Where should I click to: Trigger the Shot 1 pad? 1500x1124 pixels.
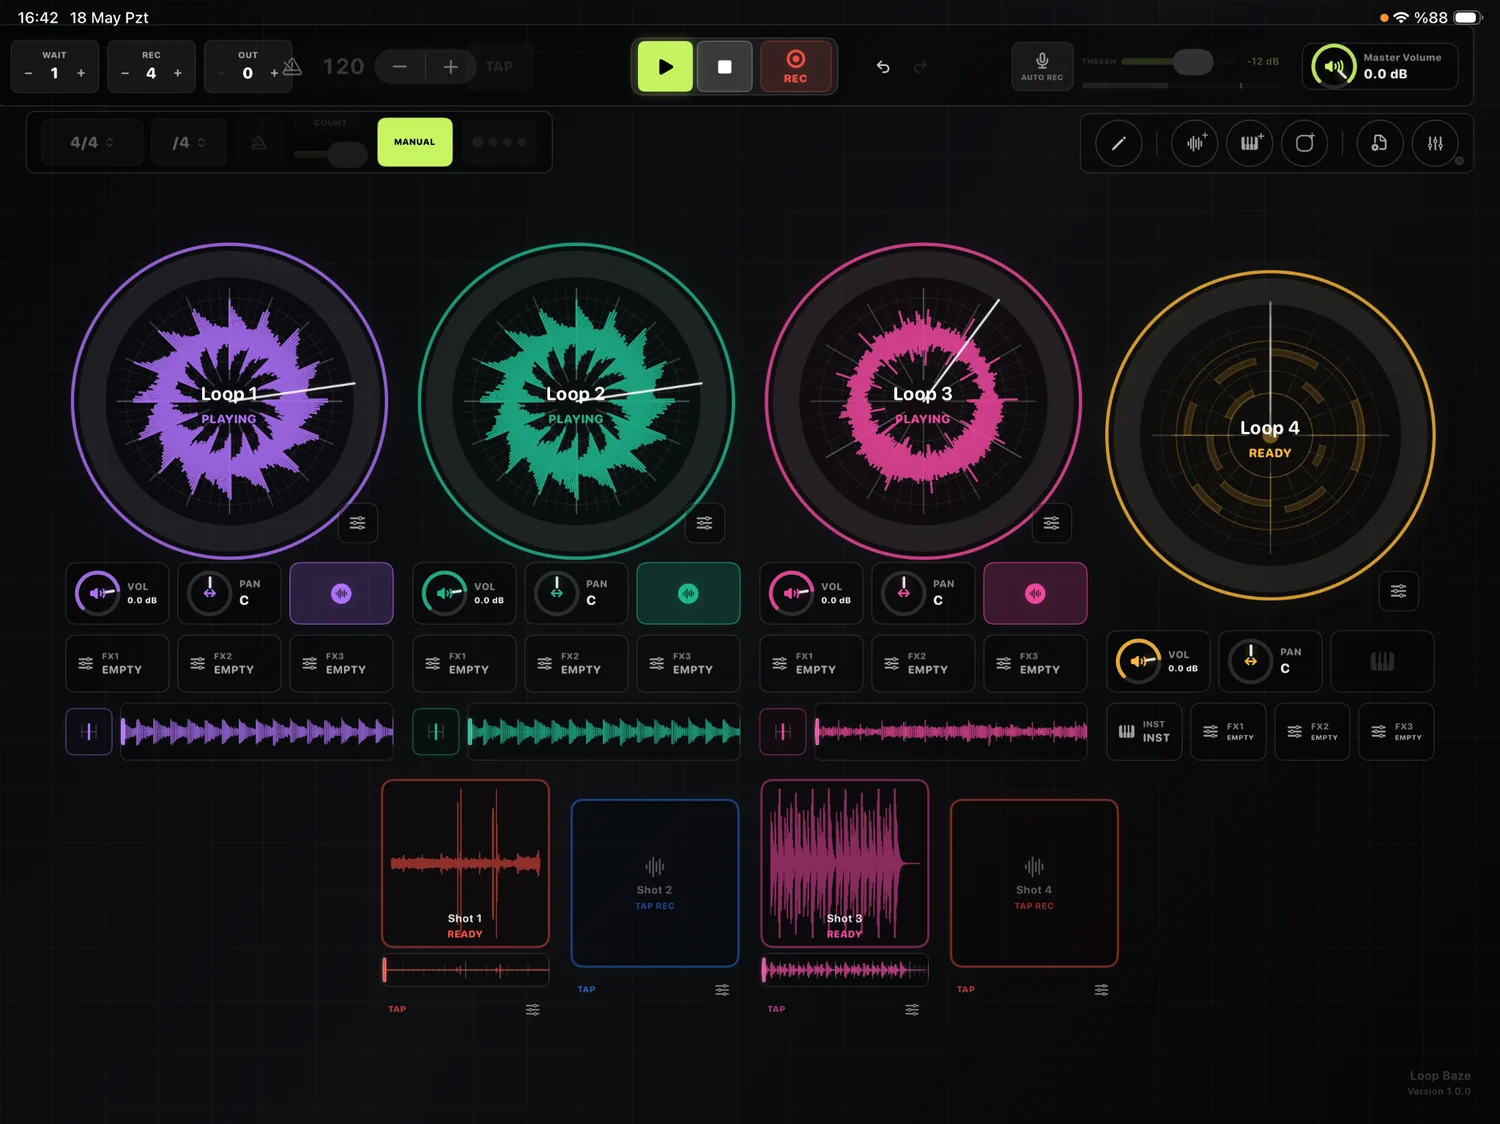click(465, 863)
